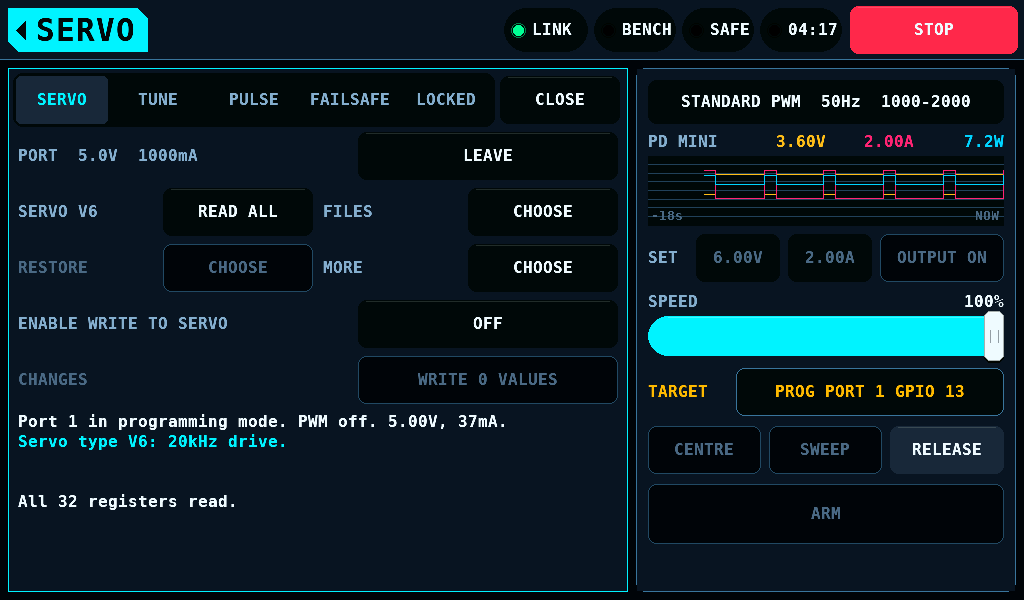
Task: Switch to the SERVO tab
Action: [62, 100]
